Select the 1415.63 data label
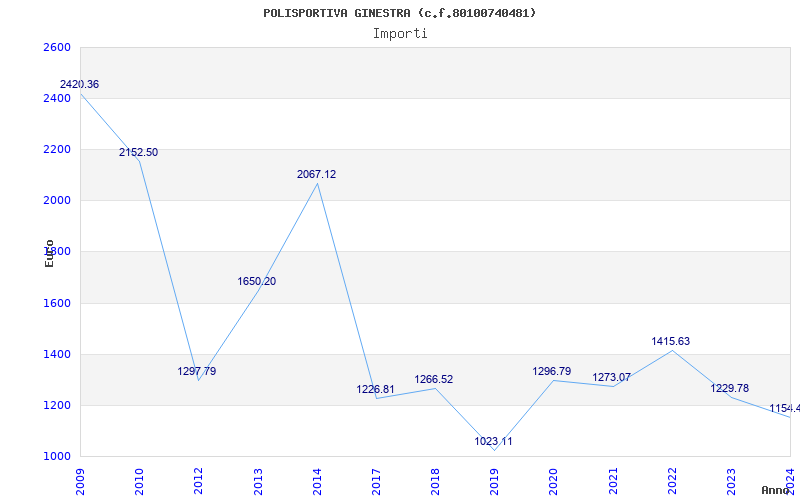This screenshot has width=800, height=500. (x=671, y=341)
